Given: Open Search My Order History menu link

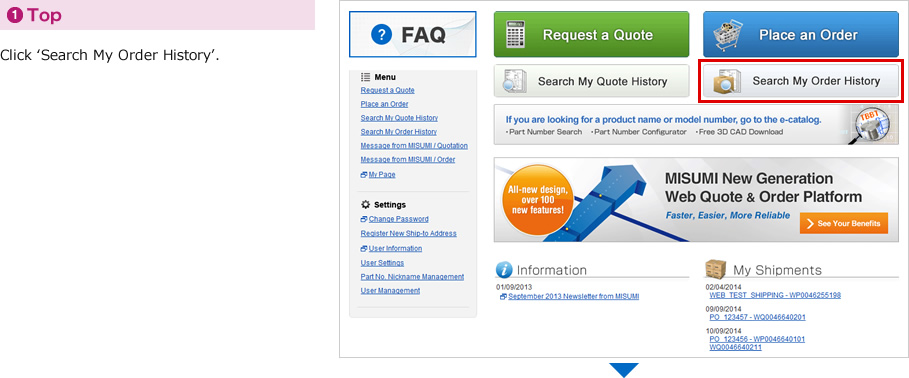Looking at the screenshot, I should [x=398, y=132].
